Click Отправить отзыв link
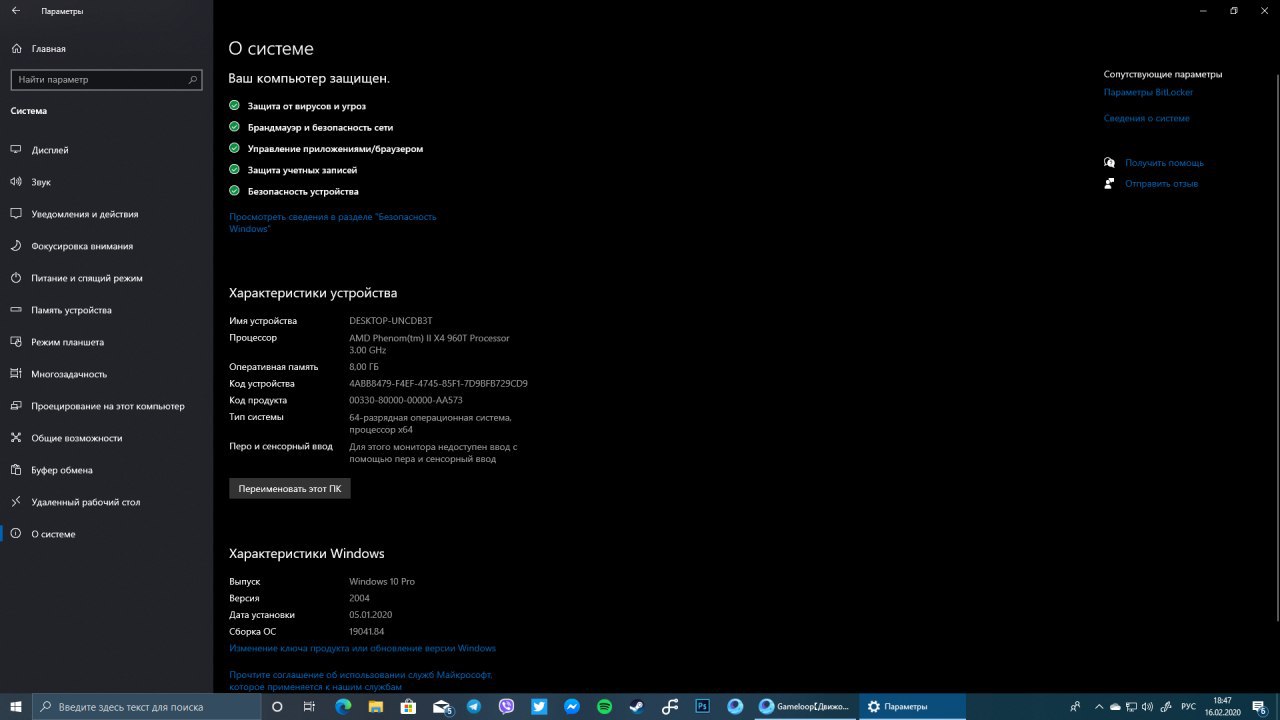This screenshot has width=1280, height=720. (1161, 184)
